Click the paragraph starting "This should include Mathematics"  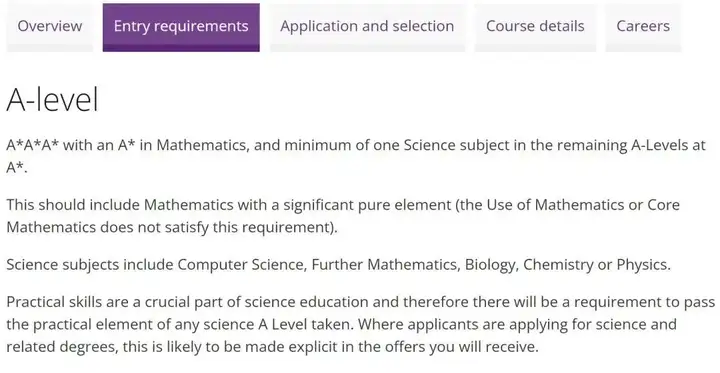pyautogui.click(x=343, y=216)
